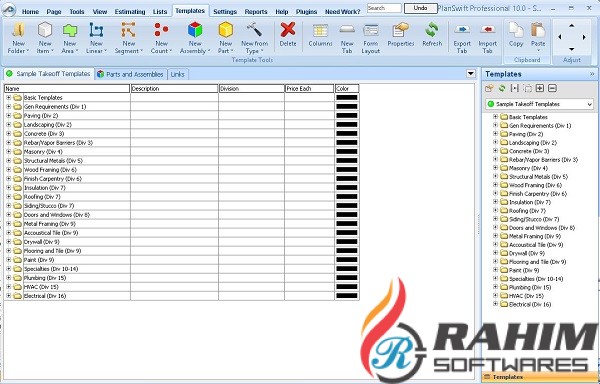
Task: Expand Drywall (Div 9) in table
Action: point(8,242)
